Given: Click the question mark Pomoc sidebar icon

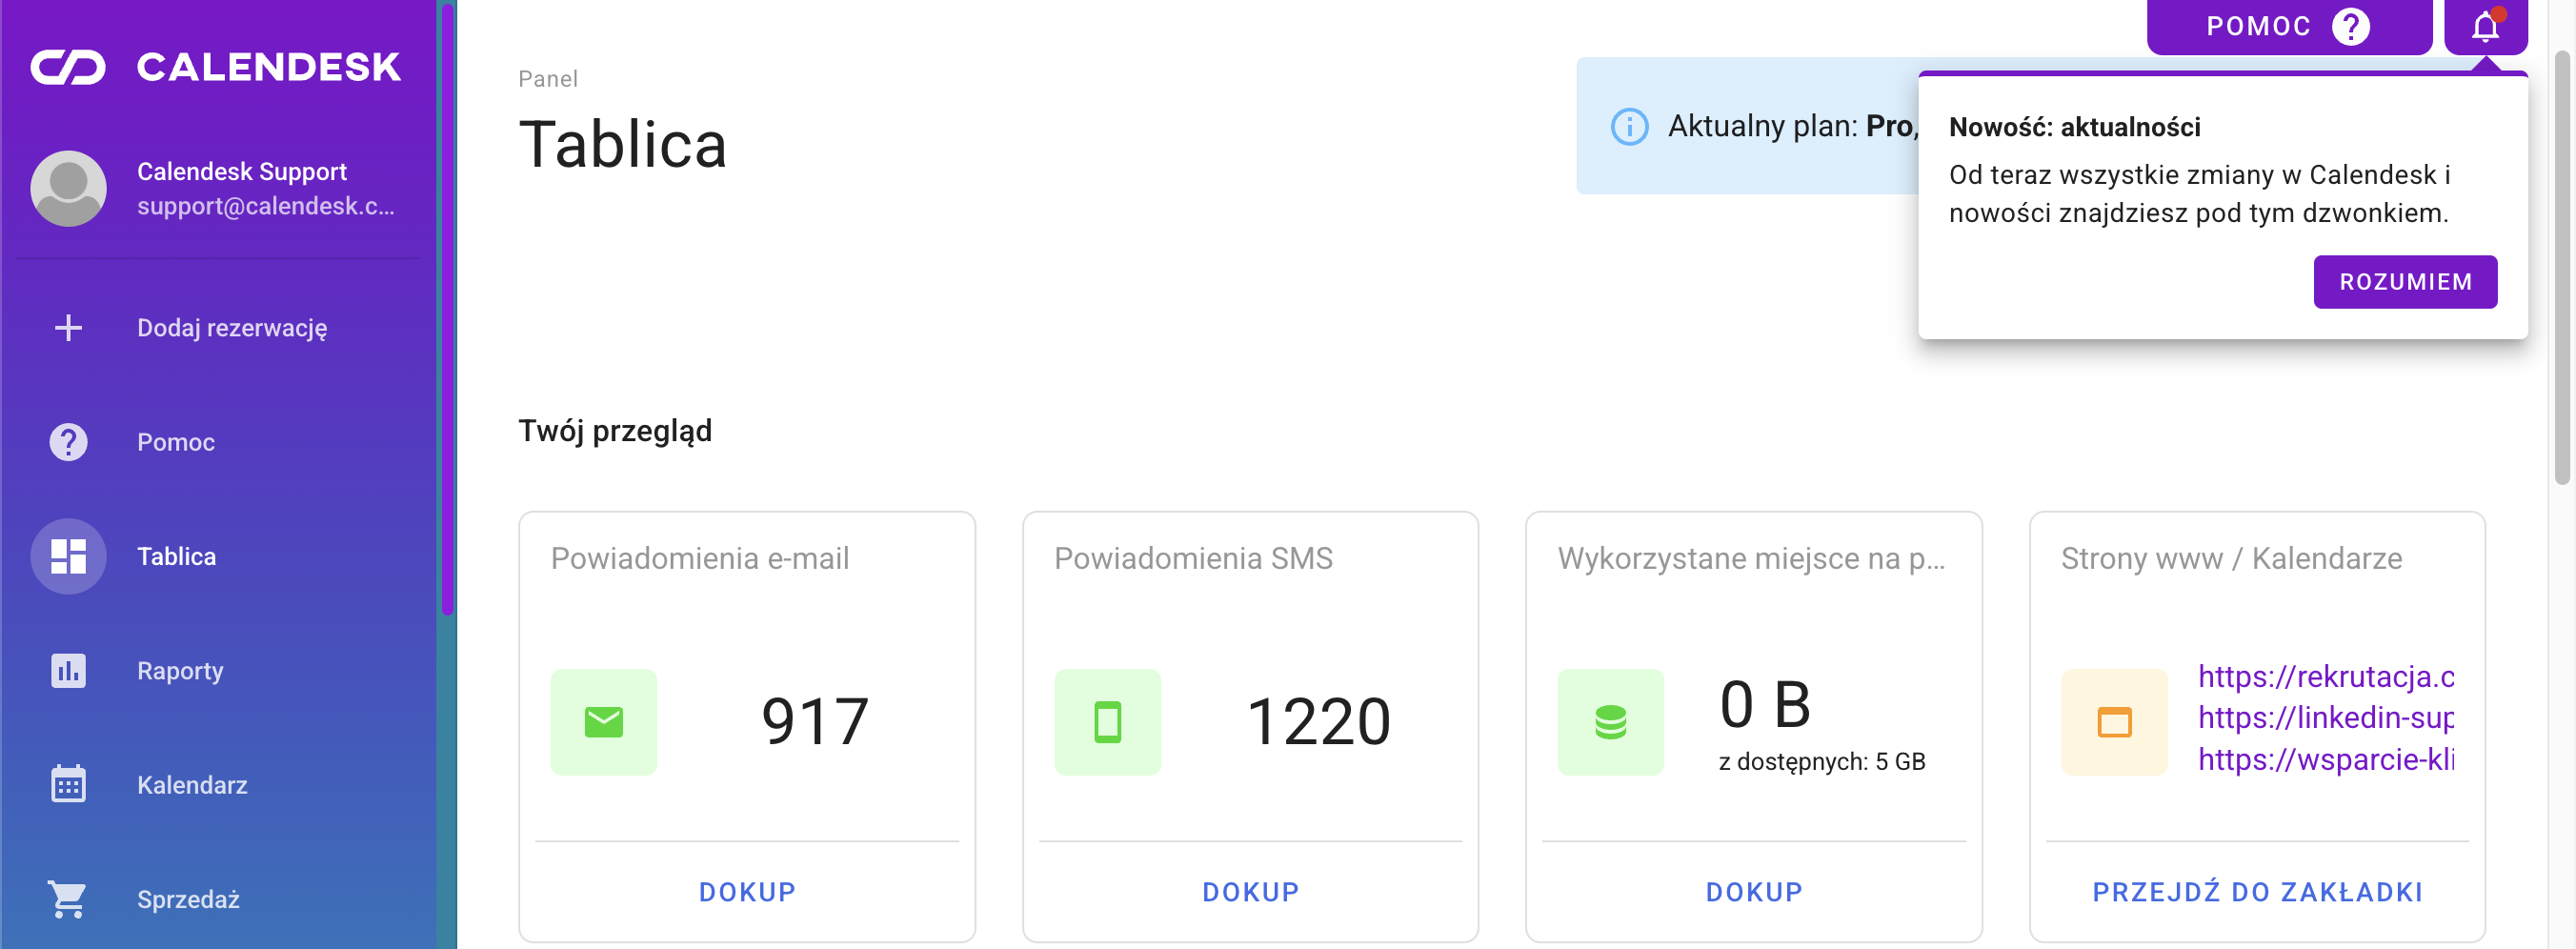Looking at the screenshot, I should click(68, 442).
